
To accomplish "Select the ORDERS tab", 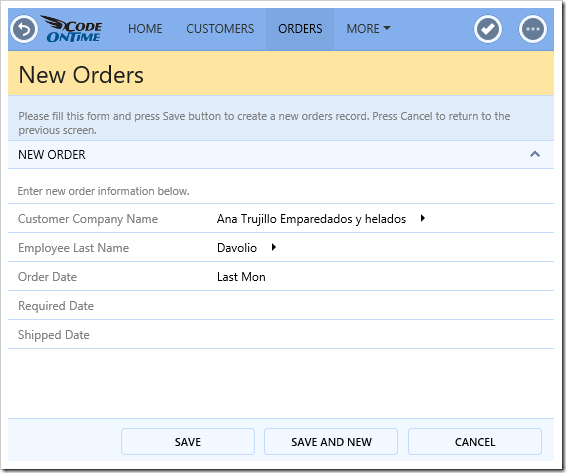I will click(x=300, y=29).
